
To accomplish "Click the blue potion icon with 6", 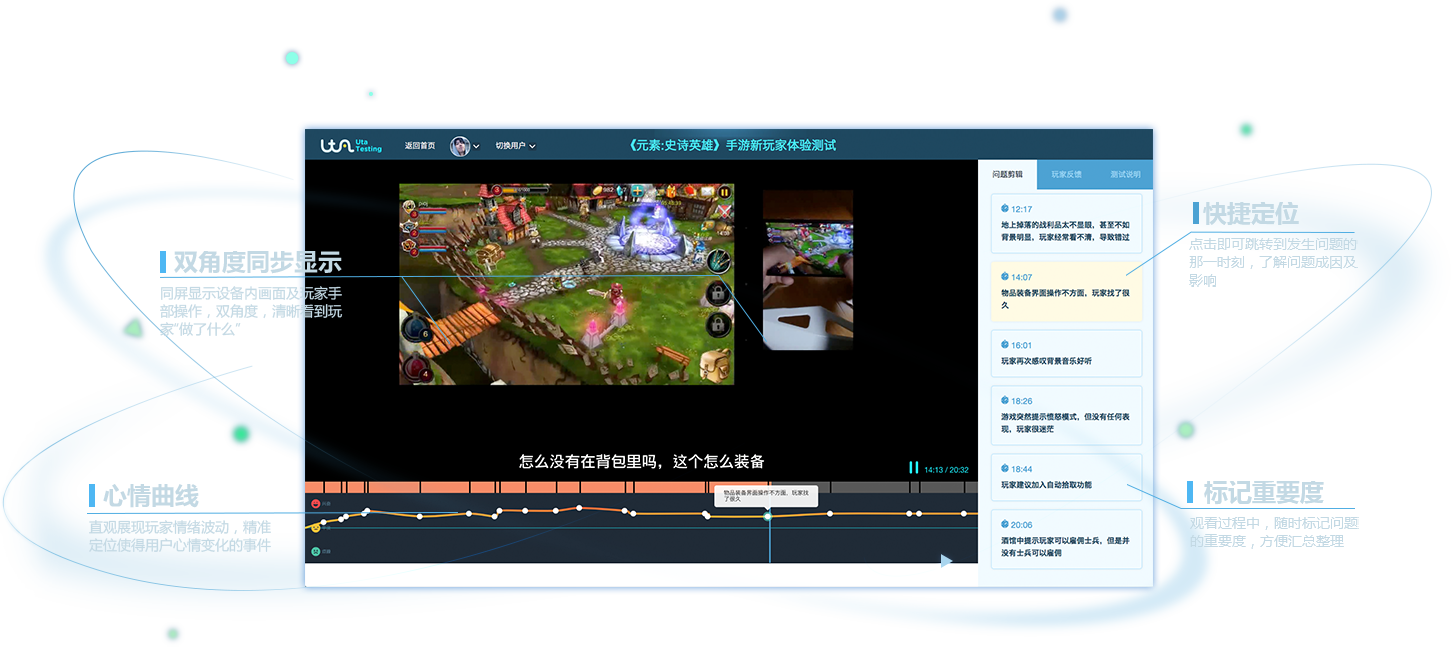I will [x=415, y=329].
